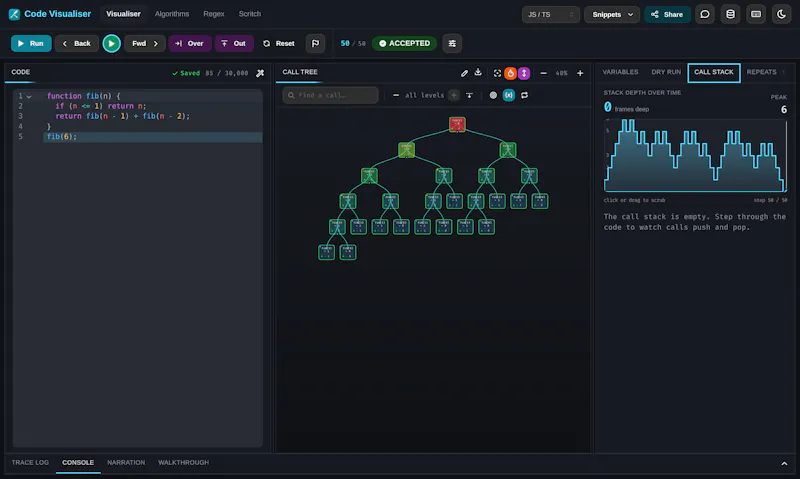Image resolution: width=800 pixels, height=479 pixels.
Task: Open the database storage icon
Action: (730, 14)
